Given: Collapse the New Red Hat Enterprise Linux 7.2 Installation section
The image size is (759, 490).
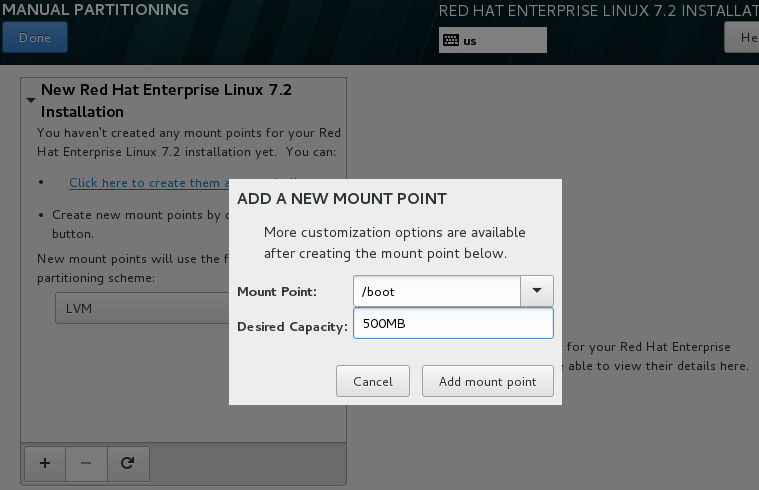Looking at the screenshot, I should [x=31, y=100].
